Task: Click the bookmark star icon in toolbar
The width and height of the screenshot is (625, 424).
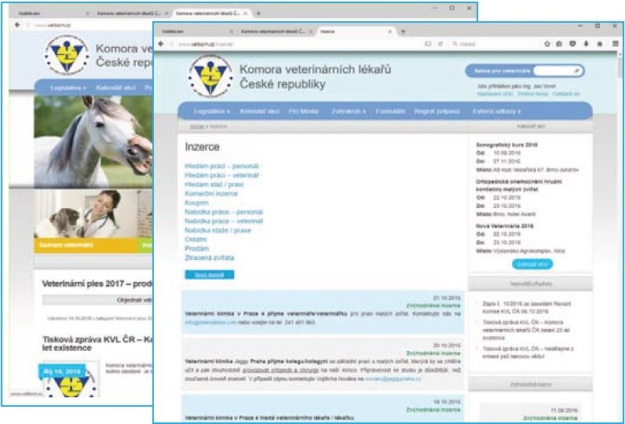Action: (546, 45)
